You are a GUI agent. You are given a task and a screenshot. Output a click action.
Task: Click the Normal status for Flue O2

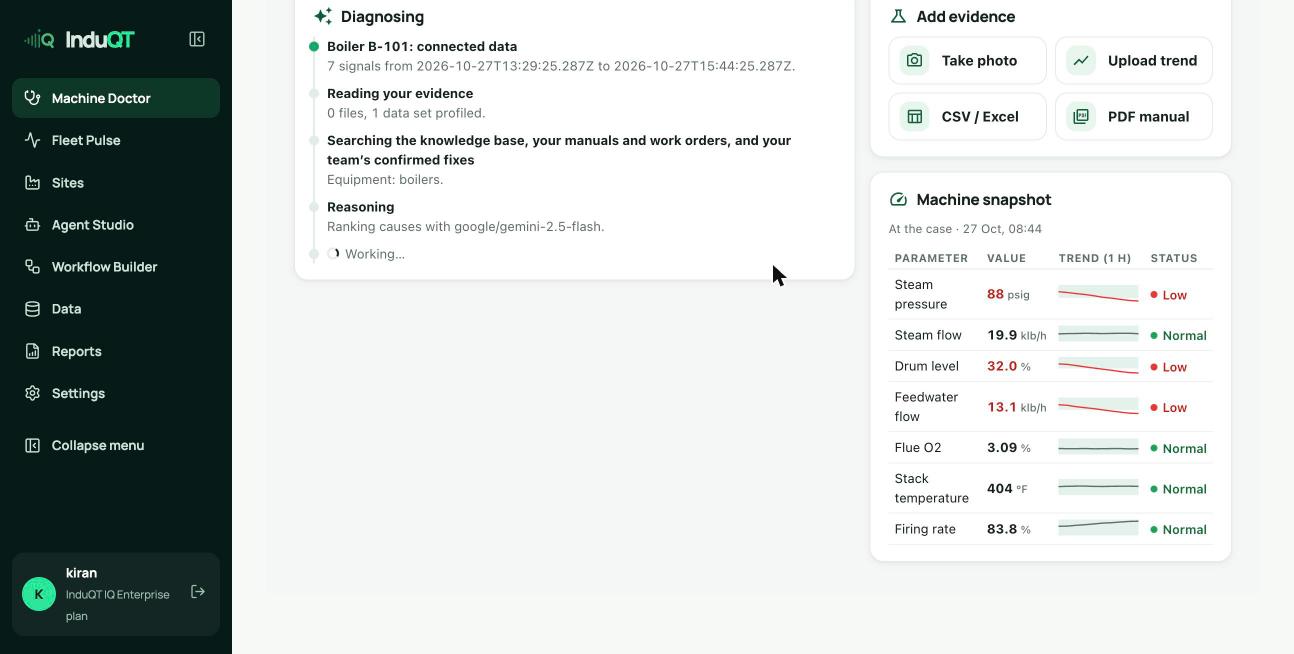tap(1179, 448)
